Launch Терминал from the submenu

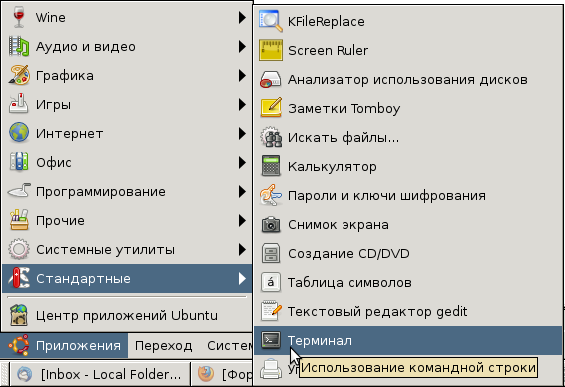pos(408,340)
